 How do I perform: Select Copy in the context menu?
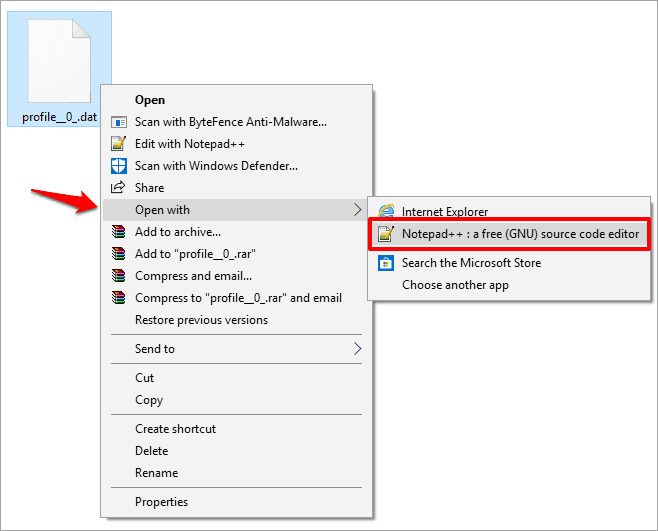click(x=149, y=400)
